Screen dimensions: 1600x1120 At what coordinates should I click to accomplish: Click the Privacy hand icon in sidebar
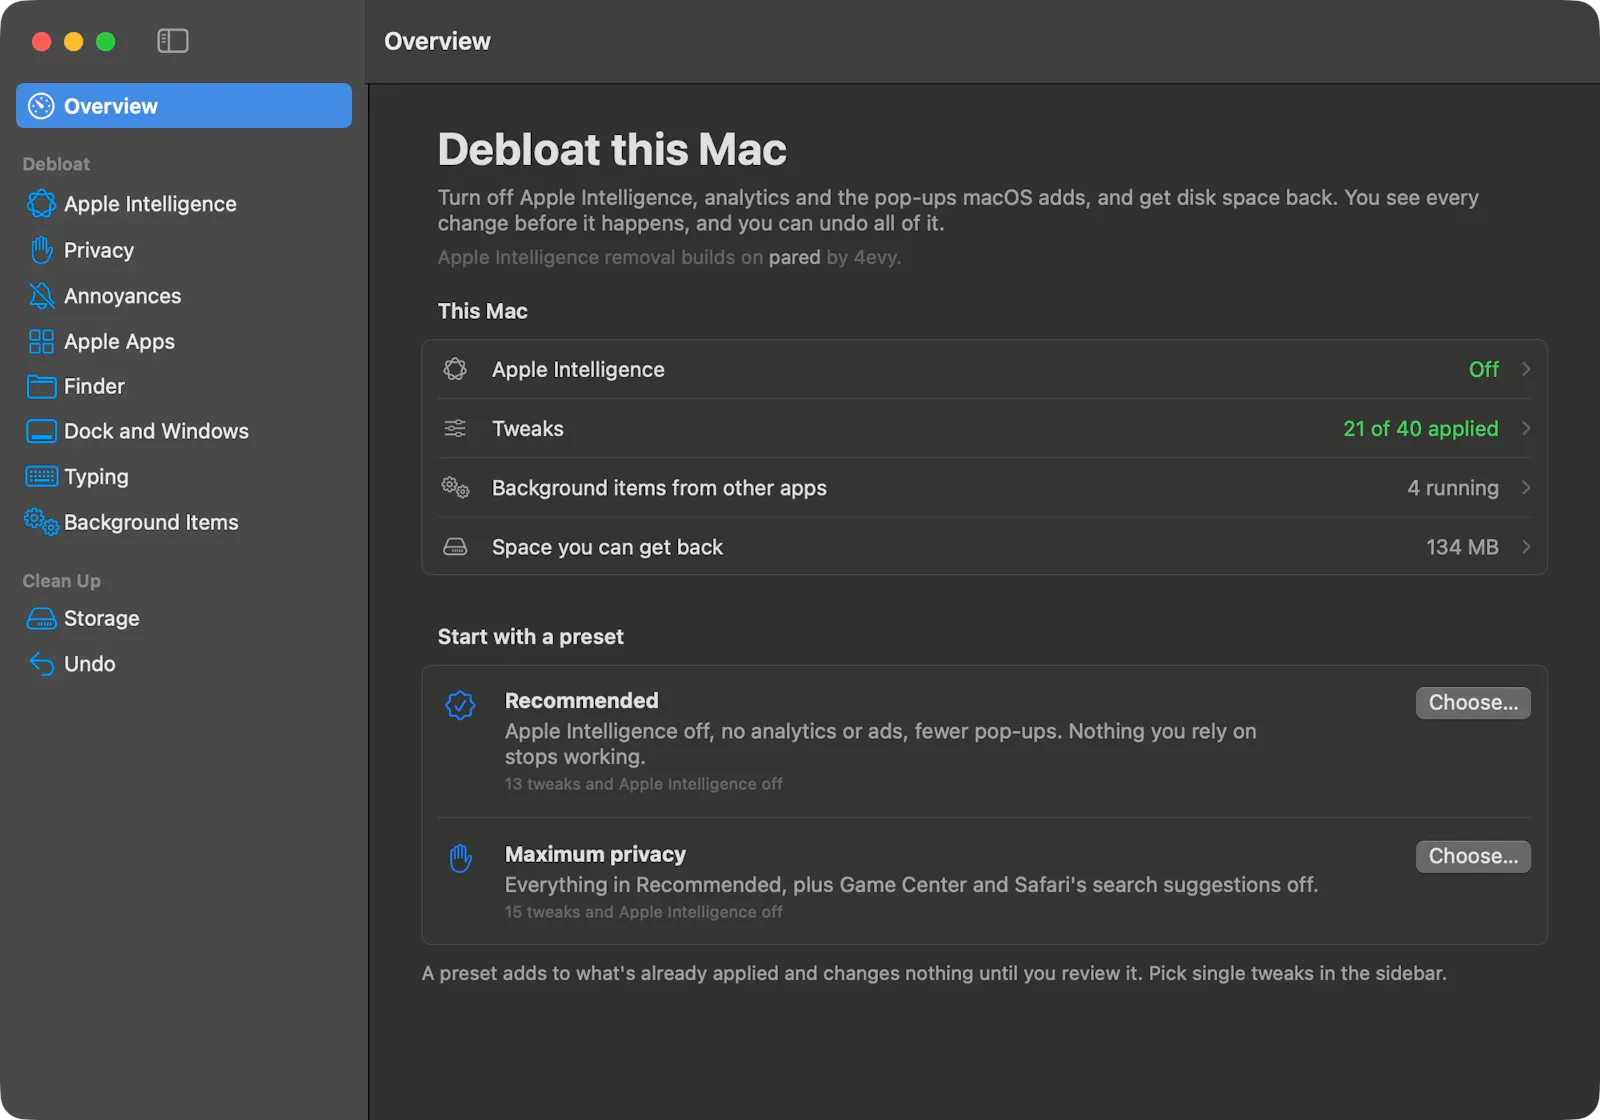coord(41,250)
